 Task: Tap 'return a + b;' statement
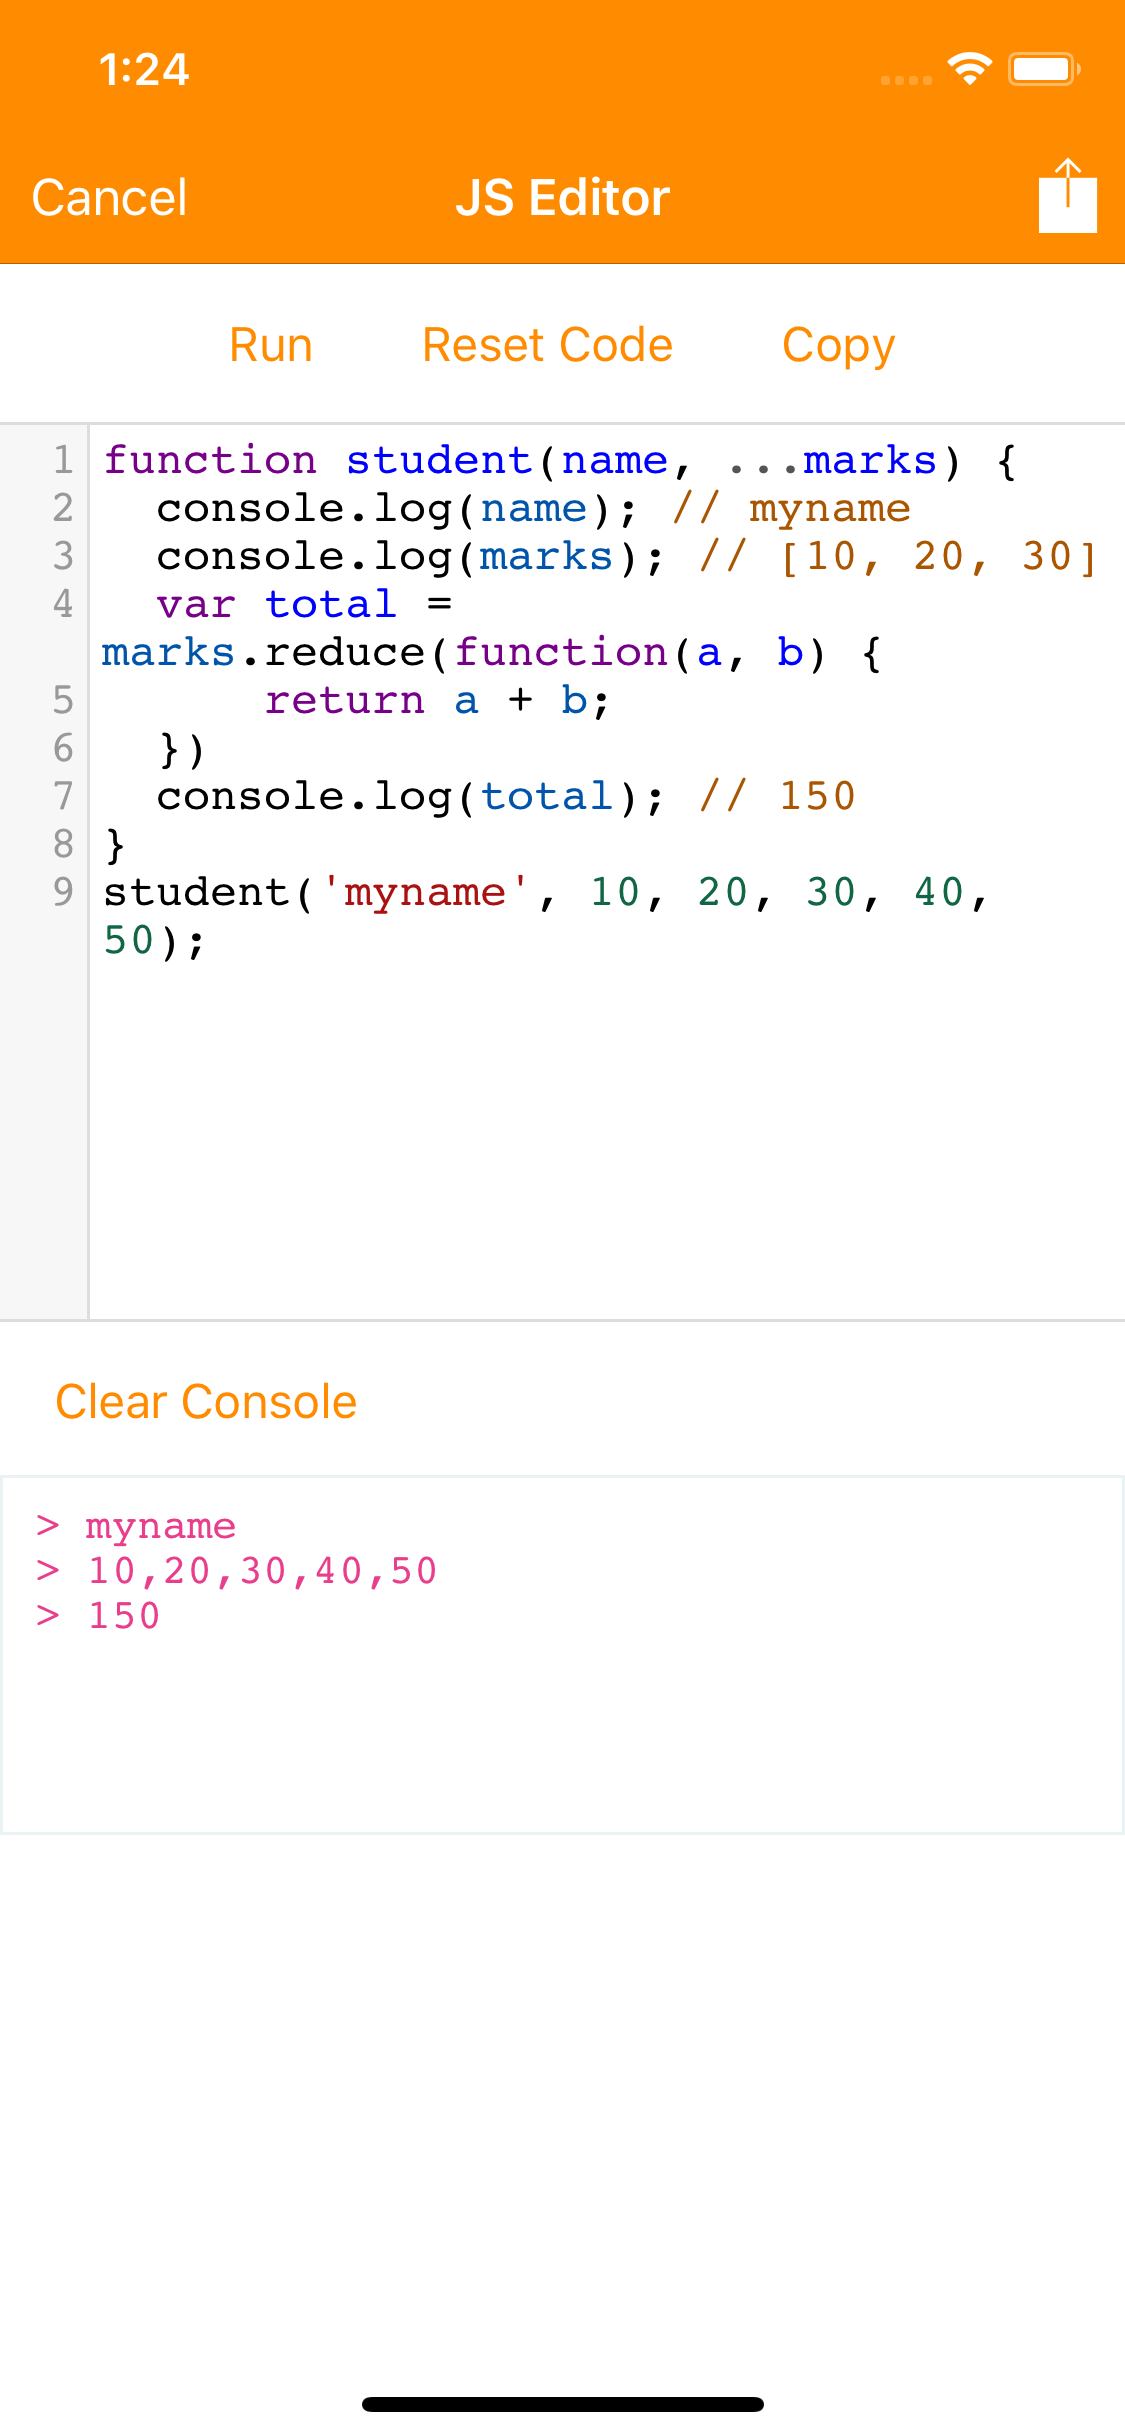(437, 700)
